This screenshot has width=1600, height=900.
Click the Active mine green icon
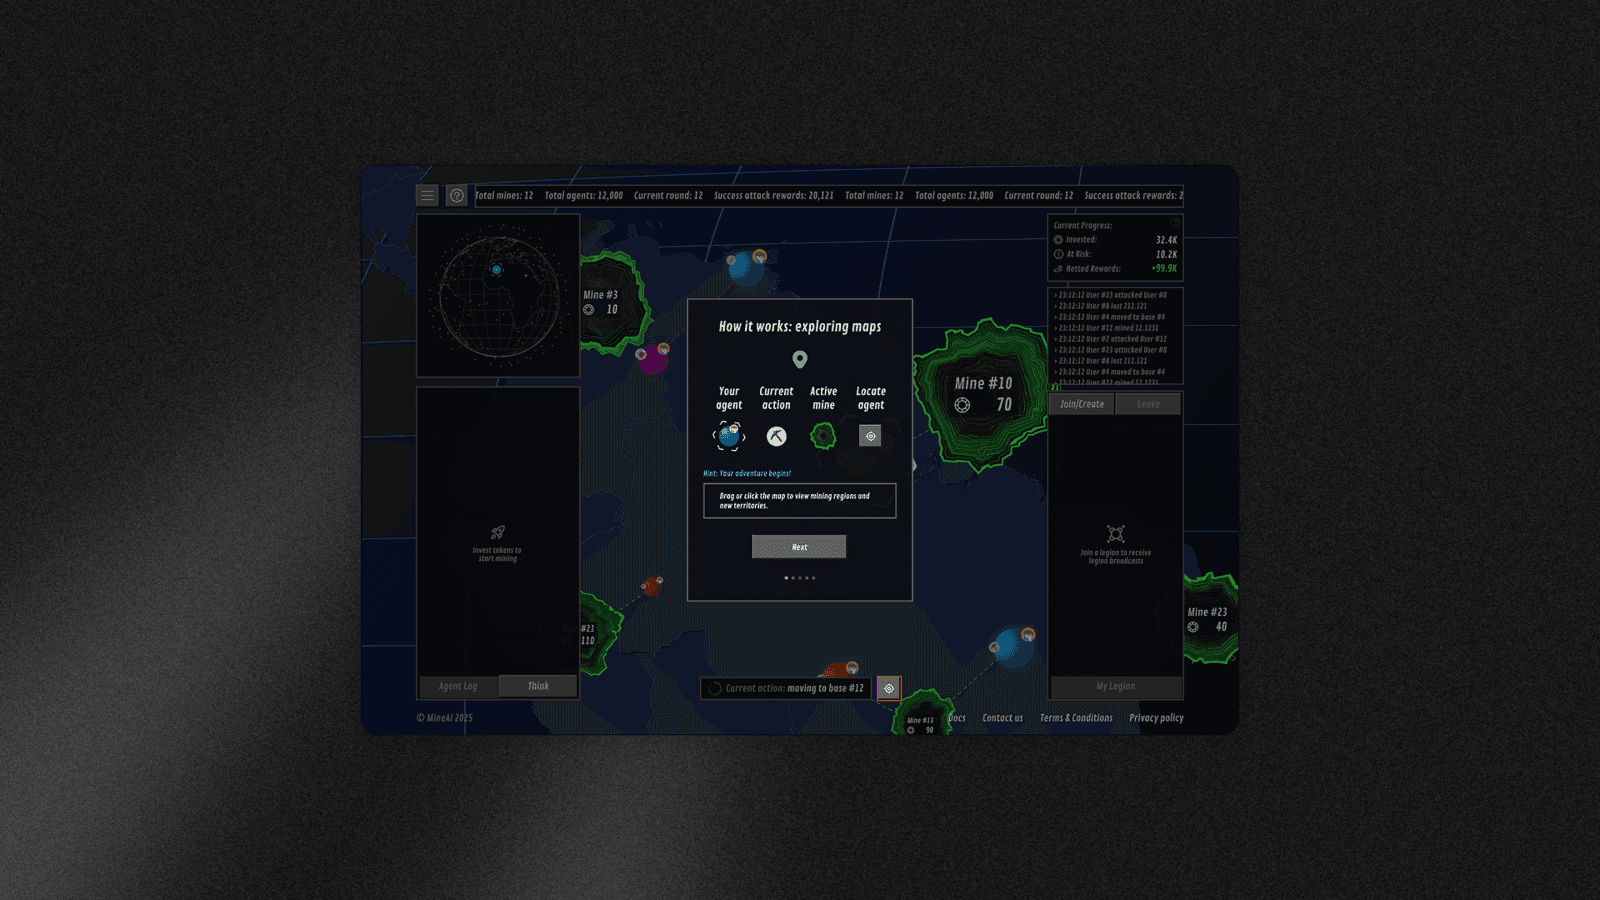coord(823,436)
